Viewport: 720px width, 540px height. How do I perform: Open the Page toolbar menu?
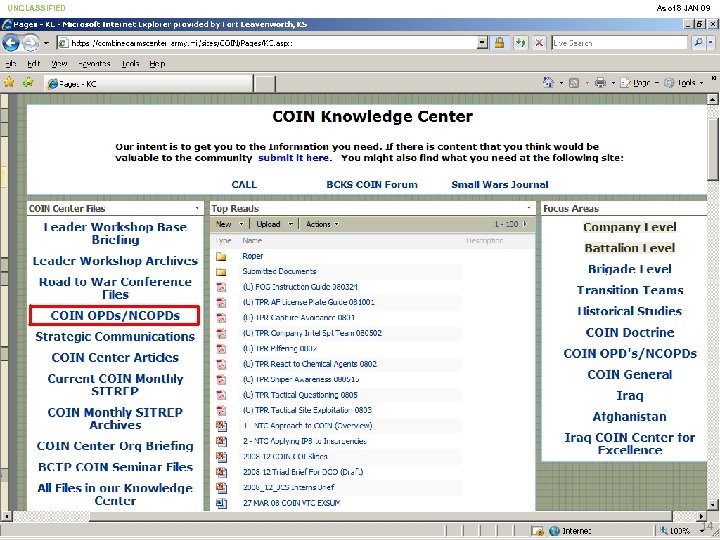[x=639, y=83]
